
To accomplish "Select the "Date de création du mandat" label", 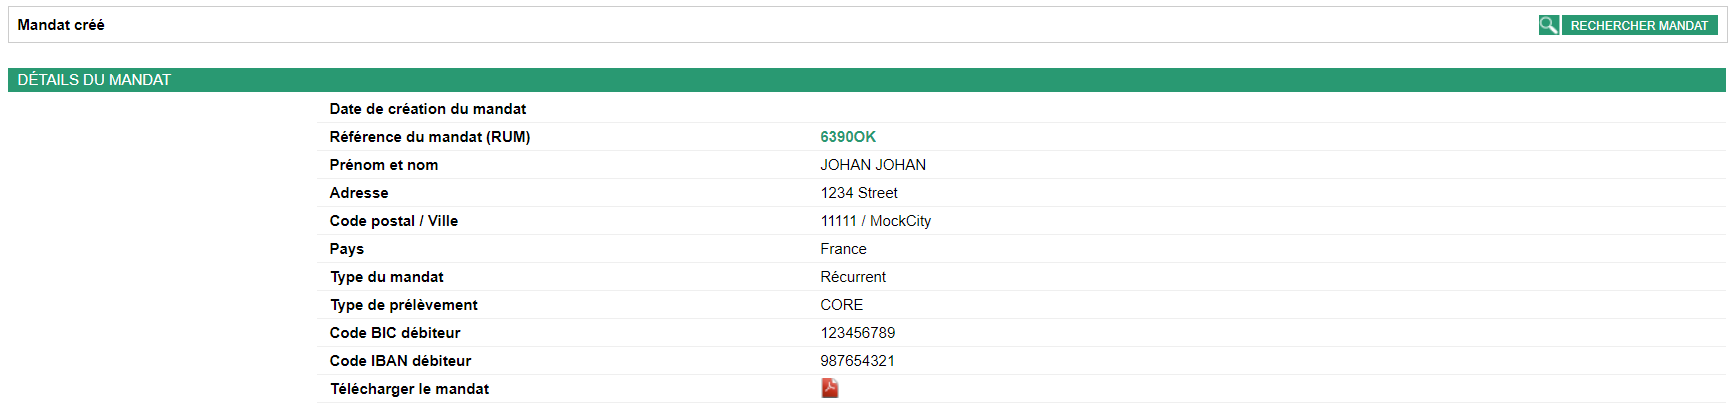I will pyautogui.click(x=428, y=109).
